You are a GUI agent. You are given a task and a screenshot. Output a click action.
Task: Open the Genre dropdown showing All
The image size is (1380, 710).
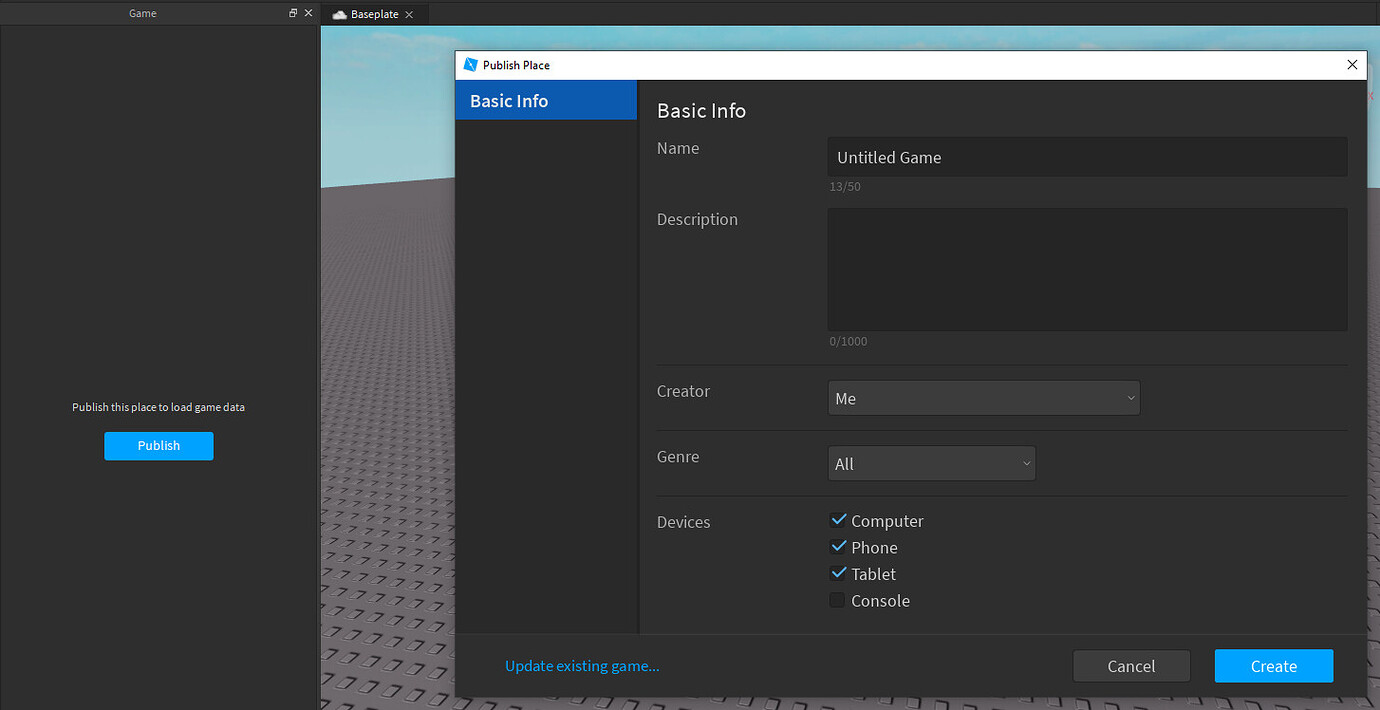click(x=932, y=464)
